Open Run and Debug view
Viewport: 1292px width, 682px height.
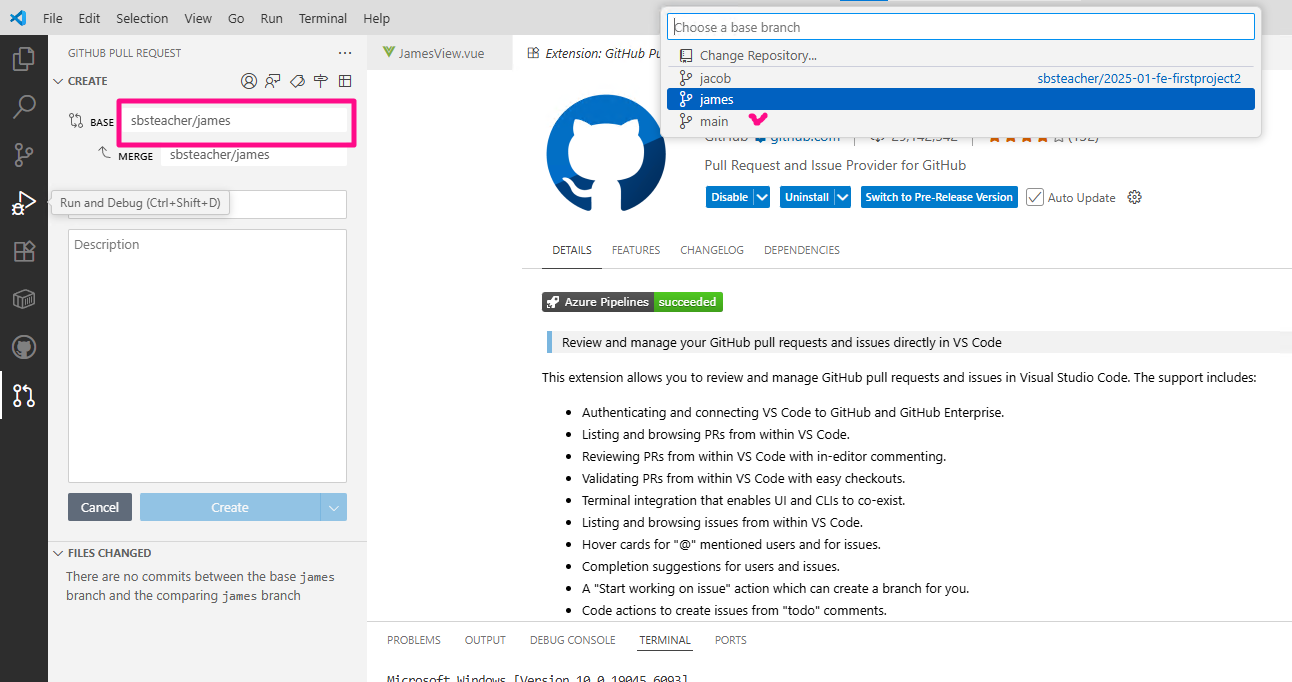pyautogui.click(x=24, y=203)
